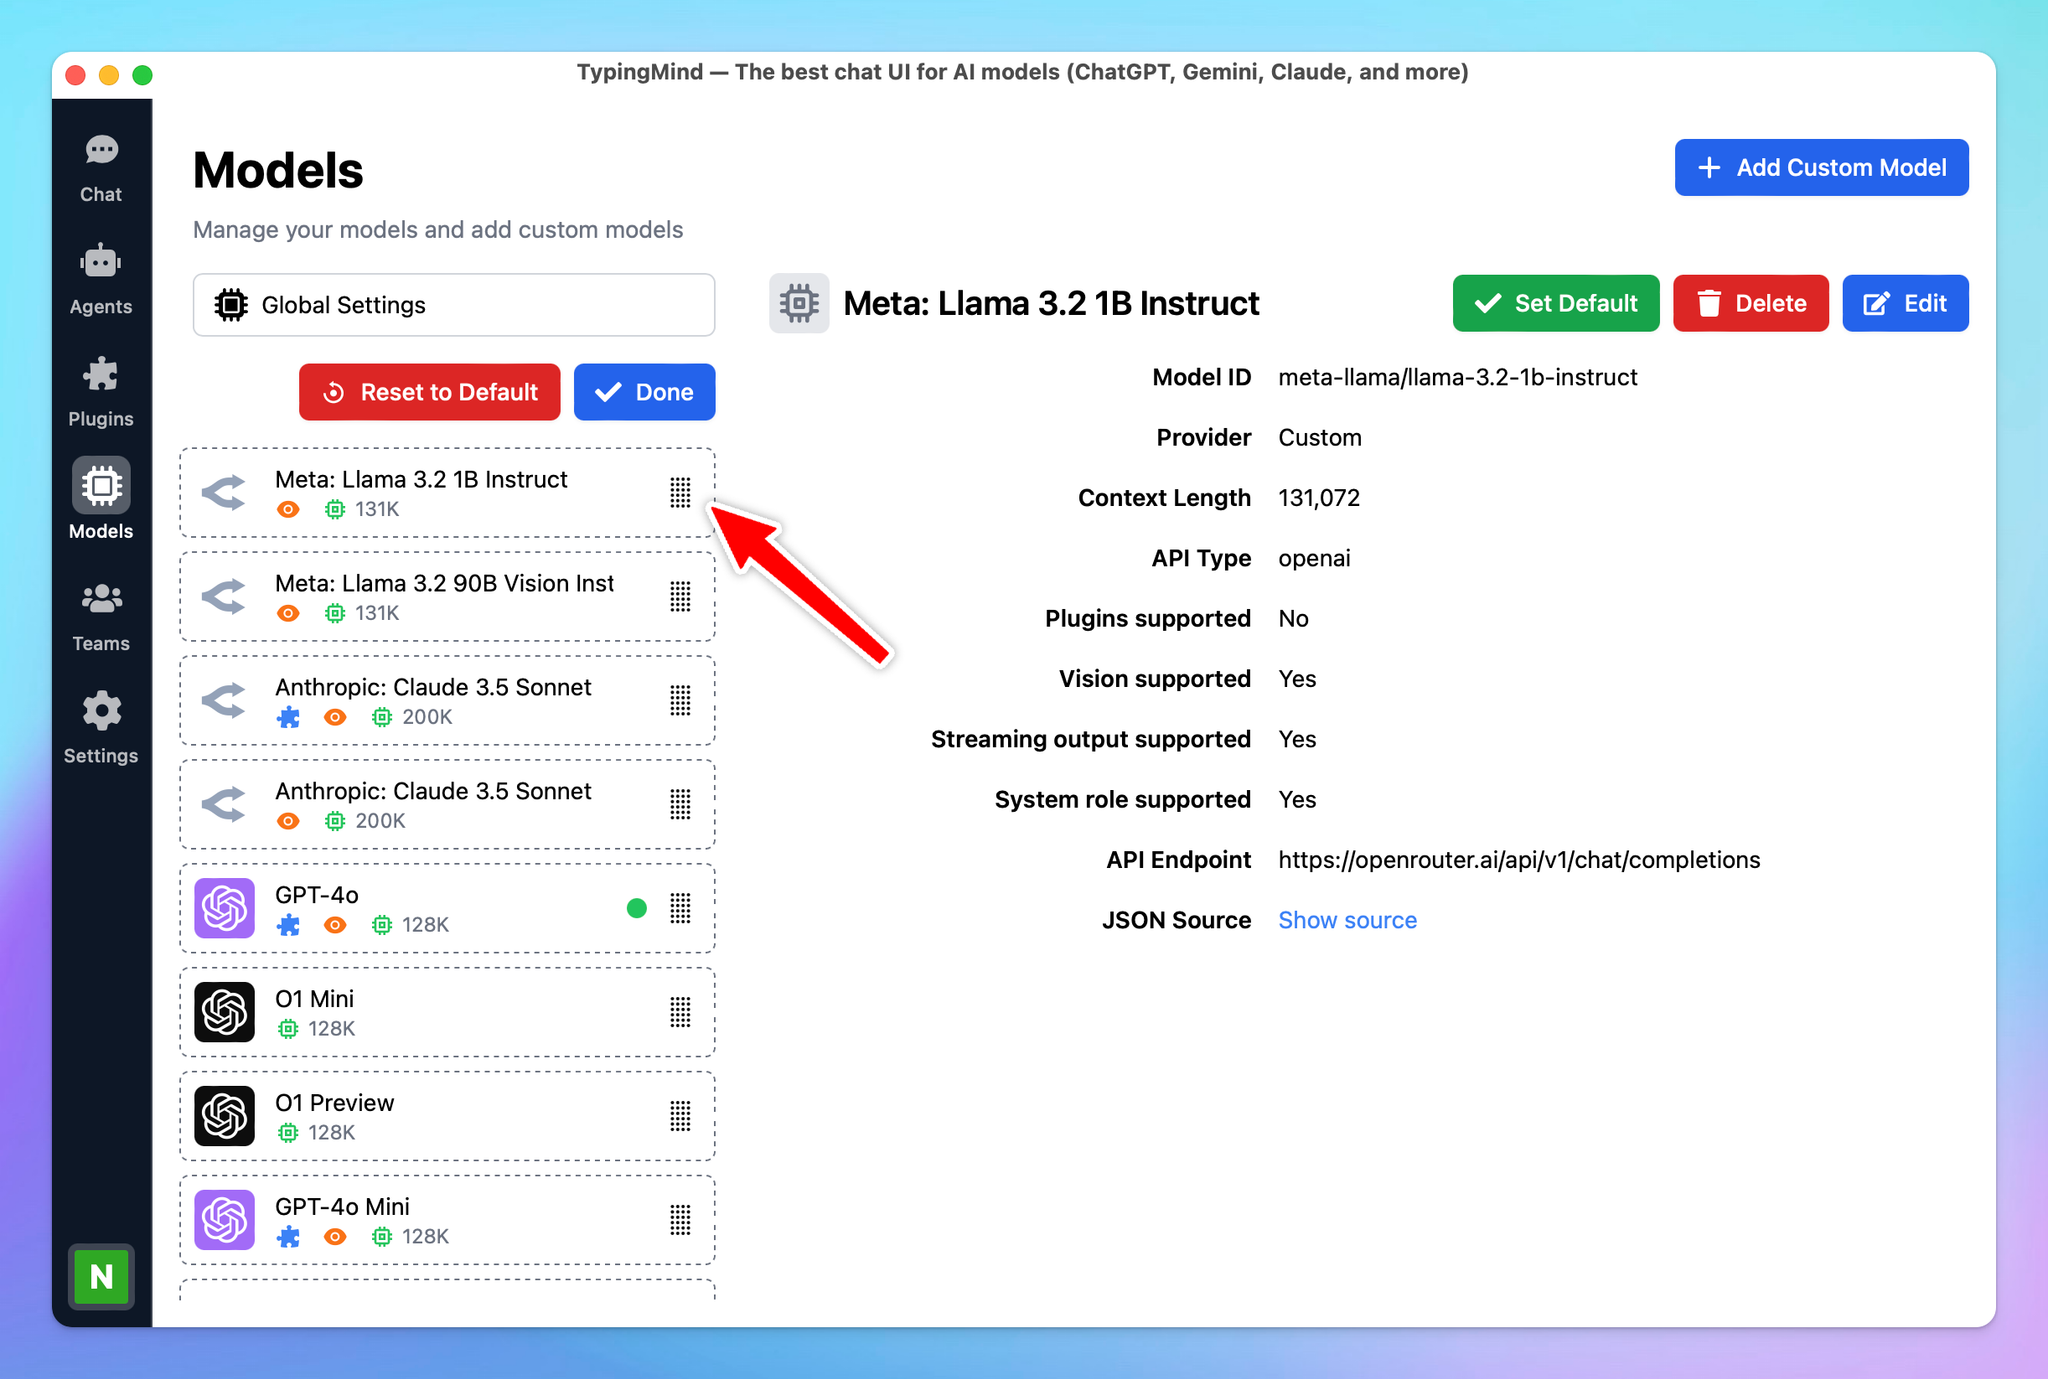
Task: Toggle visibility eye icon on Meta Llama 3.2 90B
Action: pos(288,611)
